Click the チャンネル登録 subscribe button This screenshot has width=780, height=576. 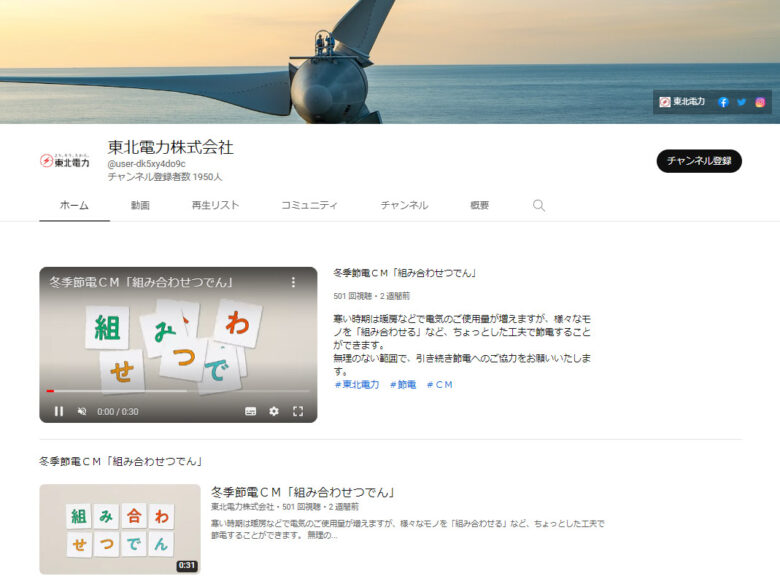pyautogui.click(x=699, y=161)
